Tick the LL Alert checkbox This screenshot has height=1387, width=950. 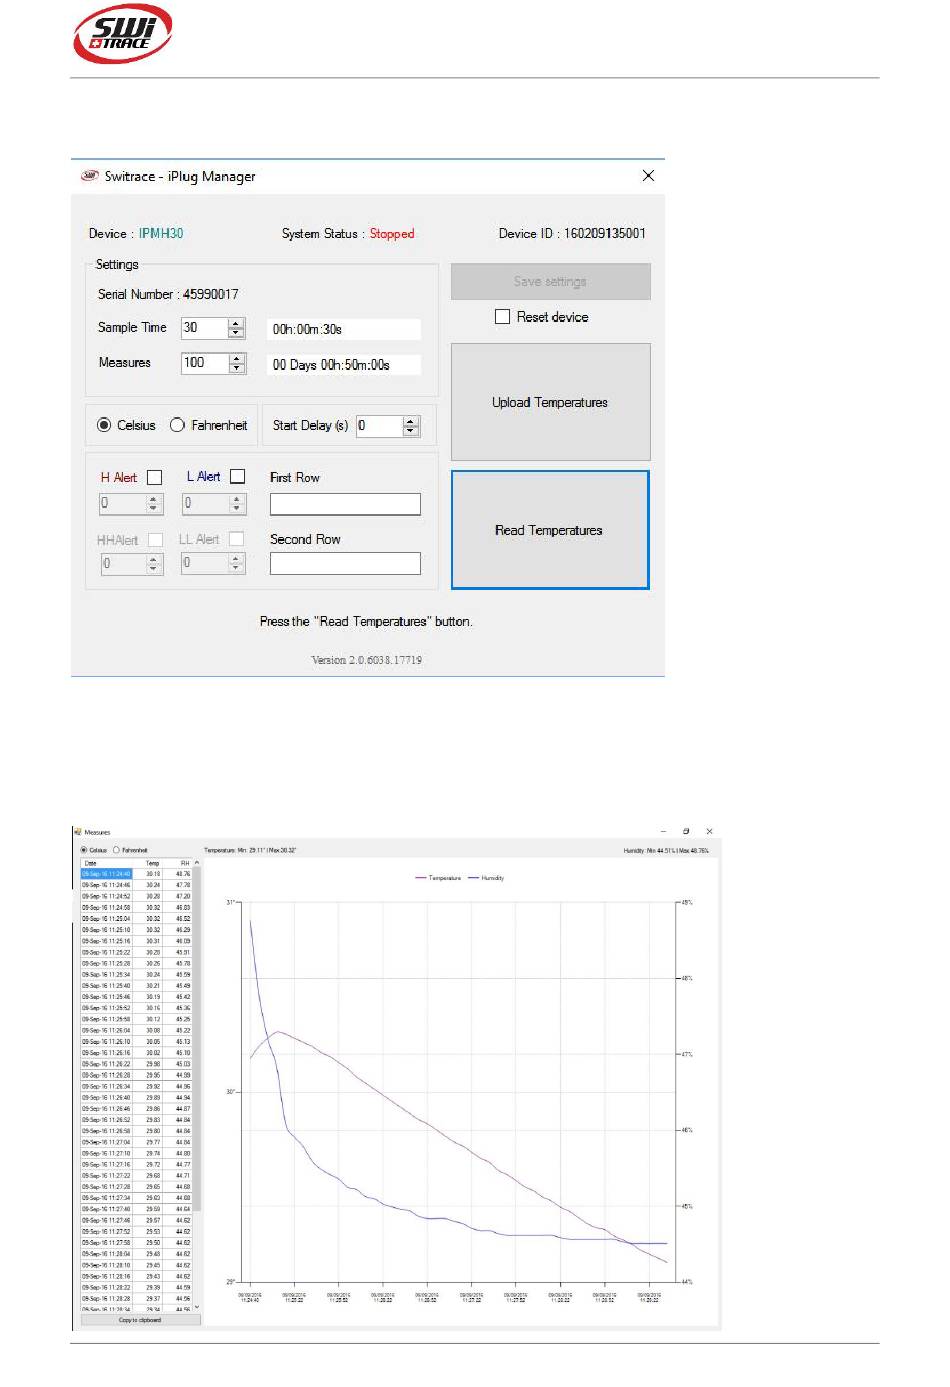[x=236, y=538]
